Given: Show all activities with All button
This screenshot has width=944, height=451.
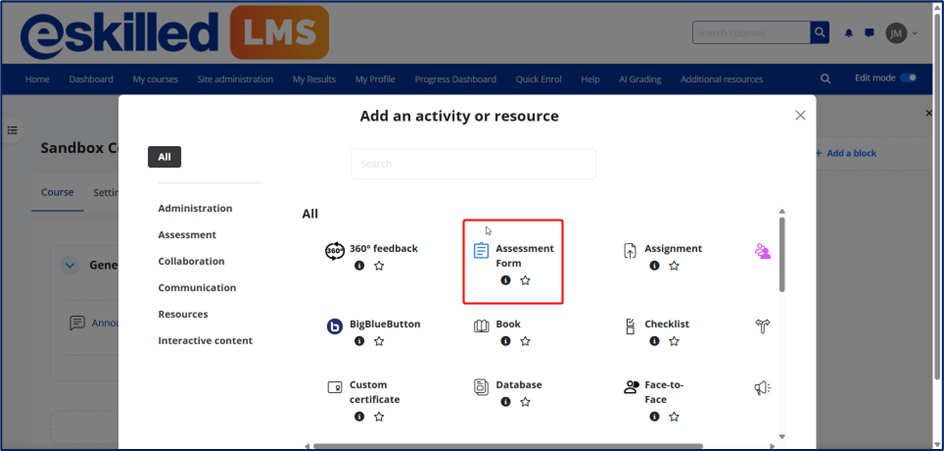Looking at the screenshot, I should tap(164, 157).
